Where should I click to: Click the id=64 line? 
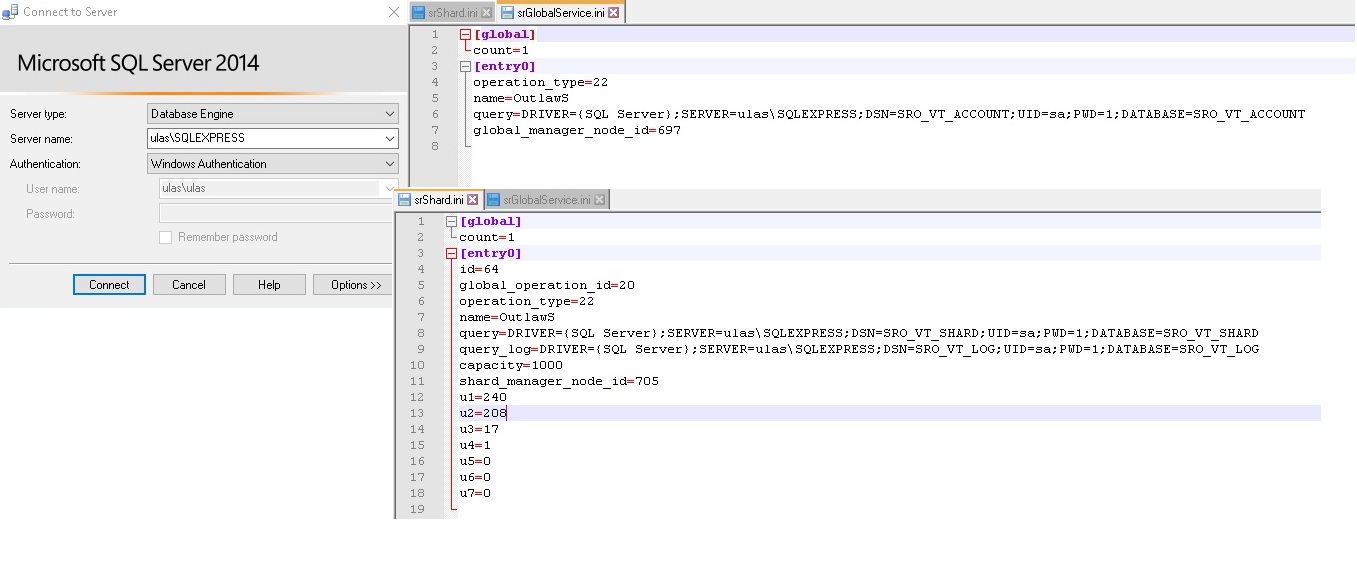(479, 269)
